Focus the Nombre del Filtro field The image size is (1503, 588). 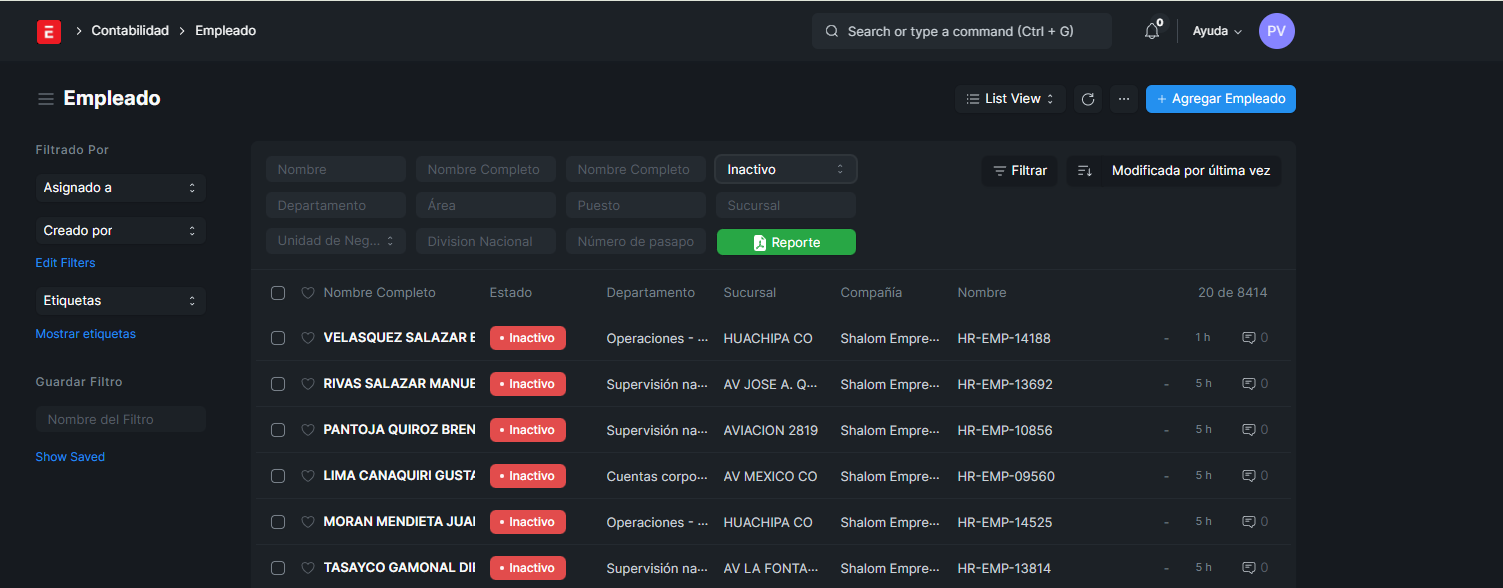click(120, 419)
